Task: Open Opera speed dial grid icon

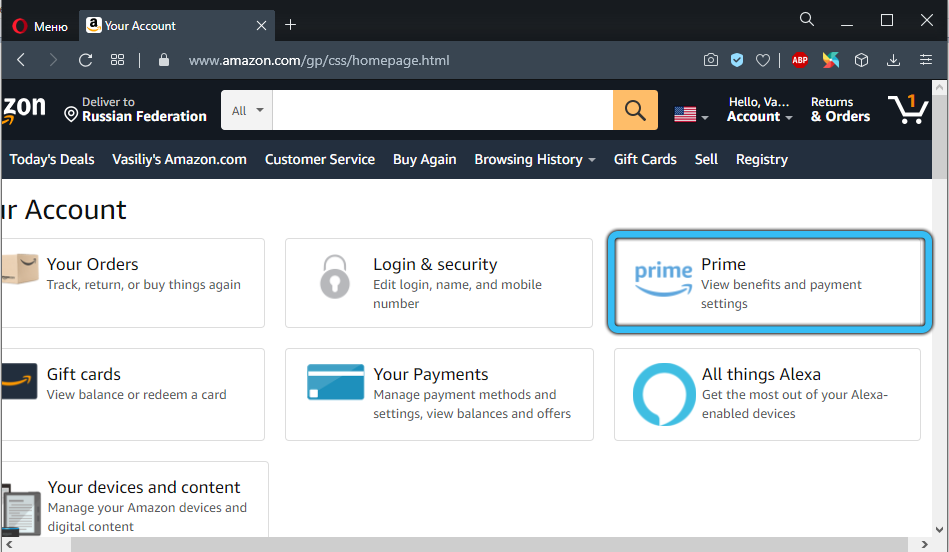Action: pyautogui.click(x=117, y=60)
